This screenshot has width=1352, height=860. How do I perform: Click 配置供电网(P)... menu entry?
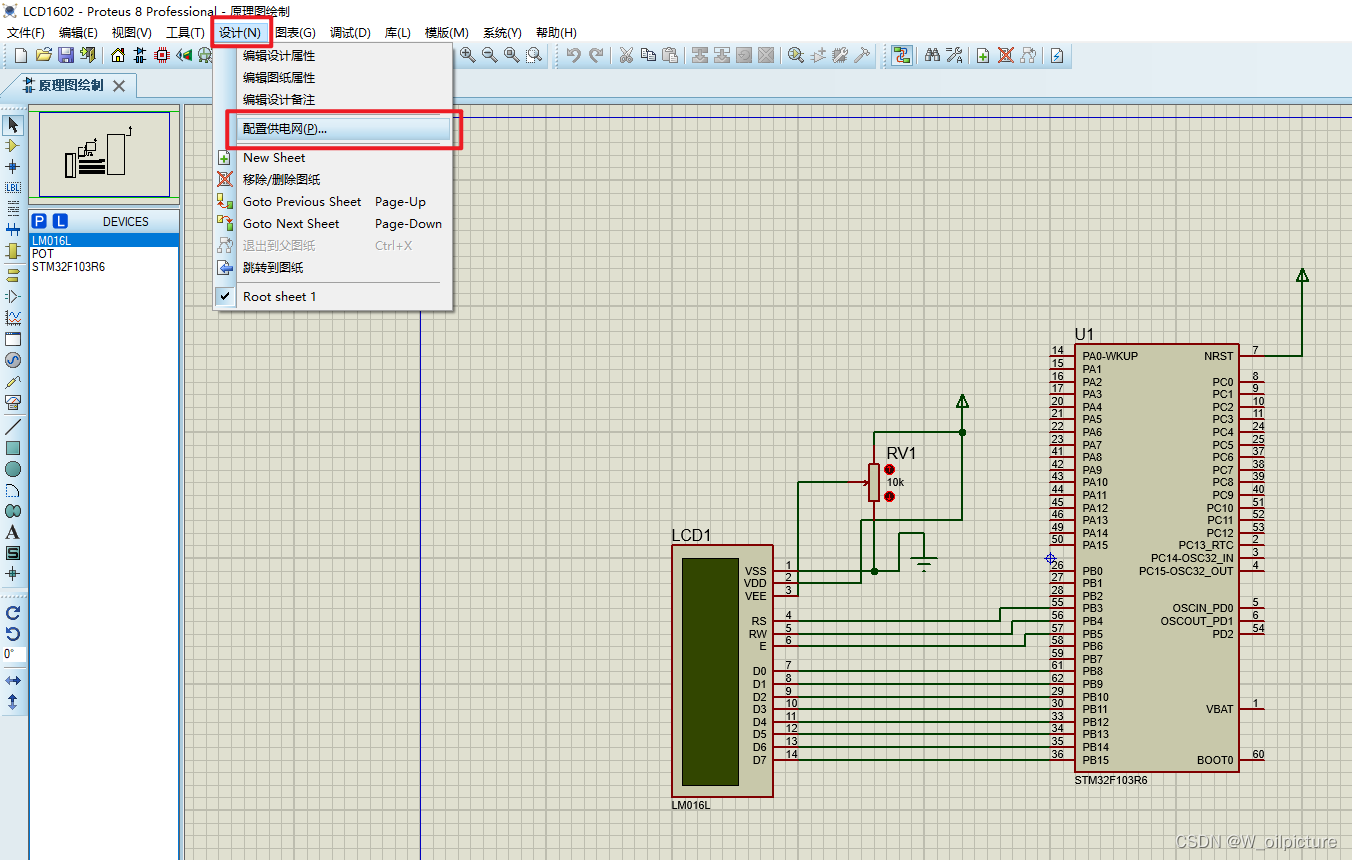[285, 129]
